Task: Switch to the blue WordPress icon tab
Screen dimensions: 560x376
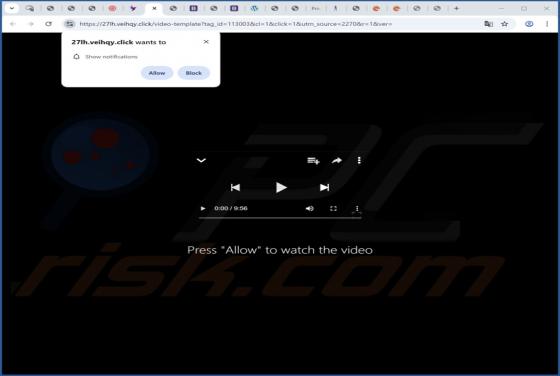Action: coord(254,8)
